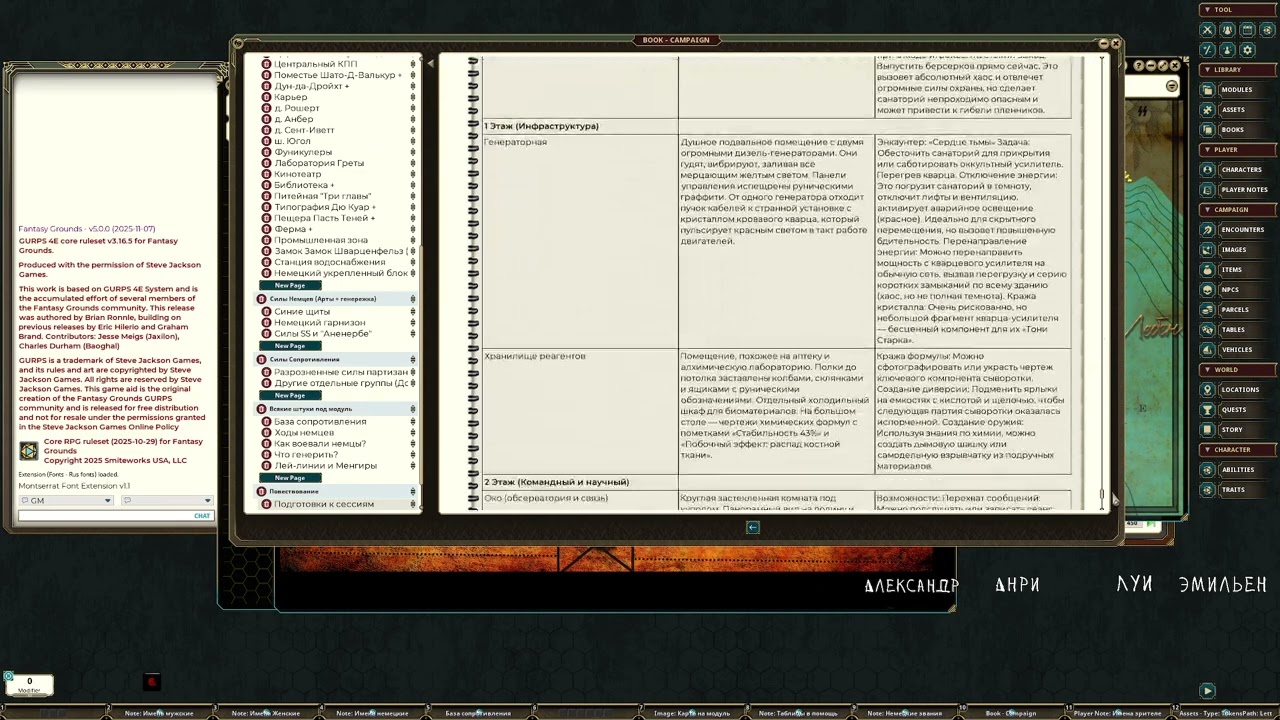Screen dimensions: 1280x720
Task: Open the Подготовки к сессиям page
Action: pos(323,504)
